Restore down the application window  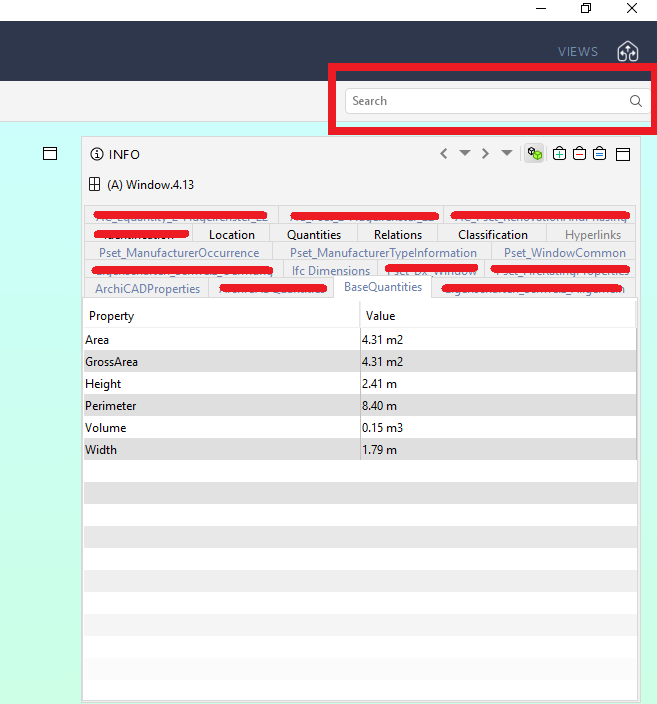click(x=586, y=8)
